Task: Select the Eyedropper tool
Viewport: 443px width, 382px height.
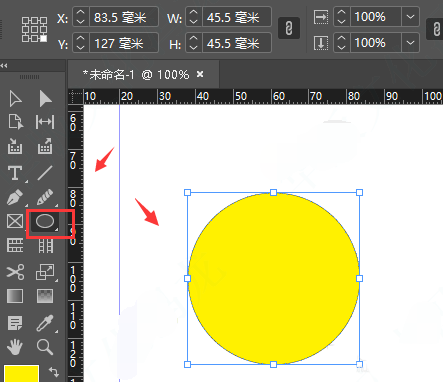Action: tap(45, 323)
